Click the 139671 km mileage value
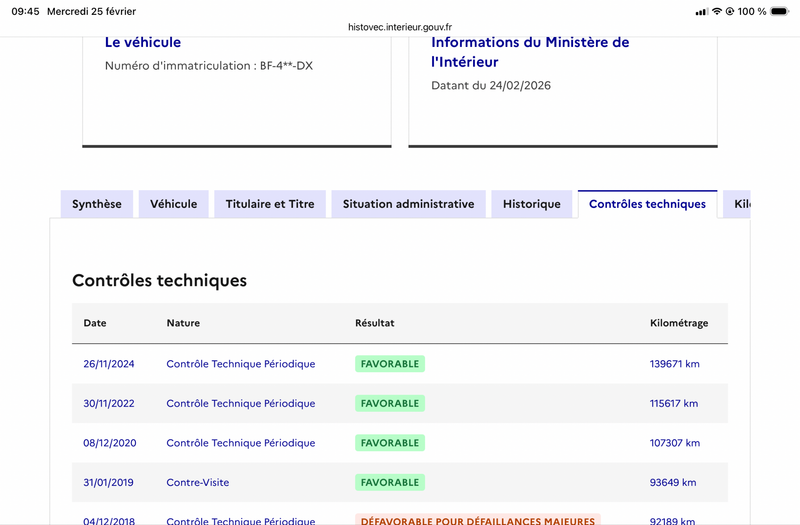The width and height of the screenshot is (800, 525). click(x=675, y=364)
